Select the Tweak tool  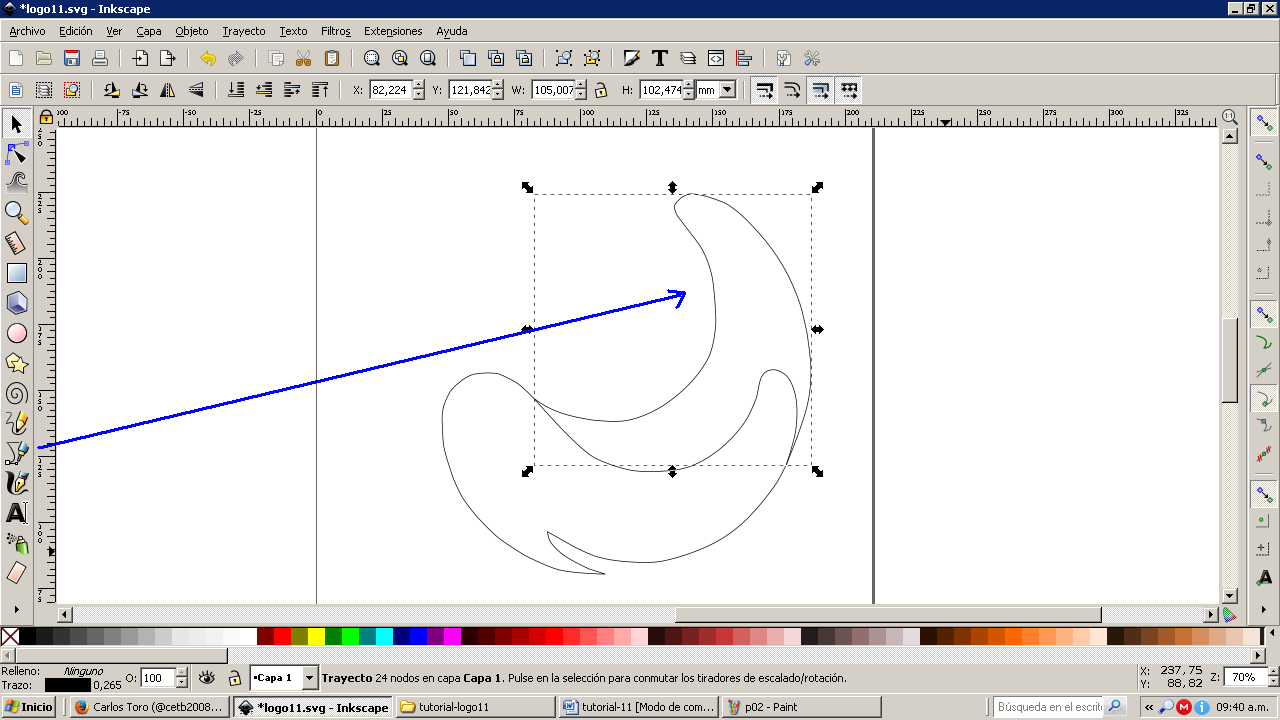(x=16, y=182)
